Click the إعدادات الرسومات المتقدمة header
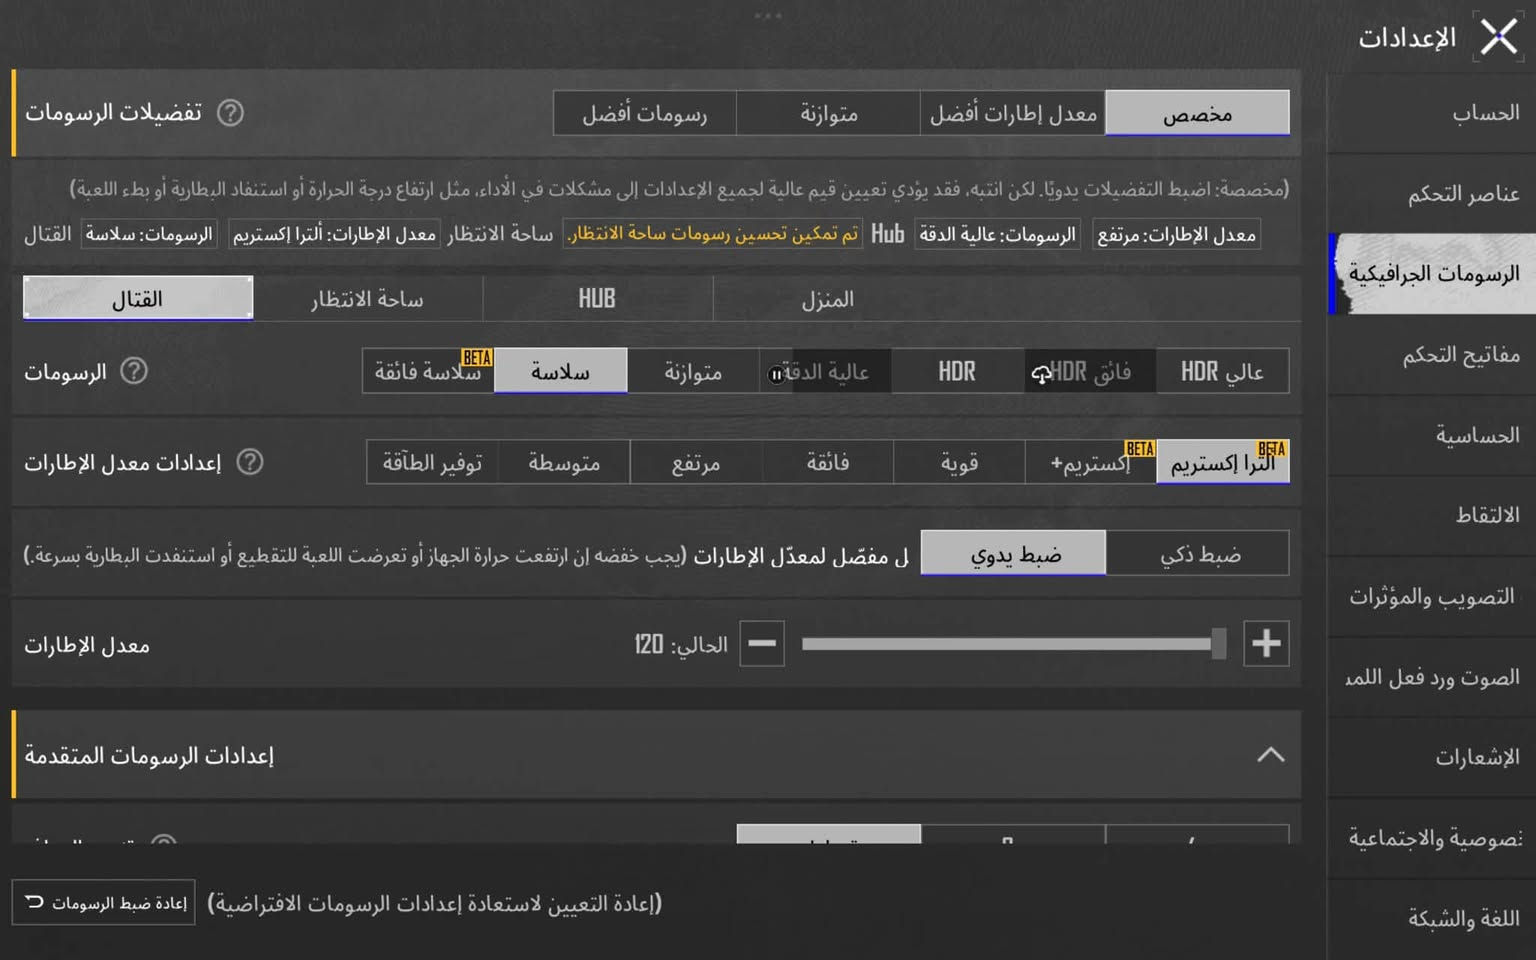This screenshot has height=960, width=1536. click(x=656, y=755)
